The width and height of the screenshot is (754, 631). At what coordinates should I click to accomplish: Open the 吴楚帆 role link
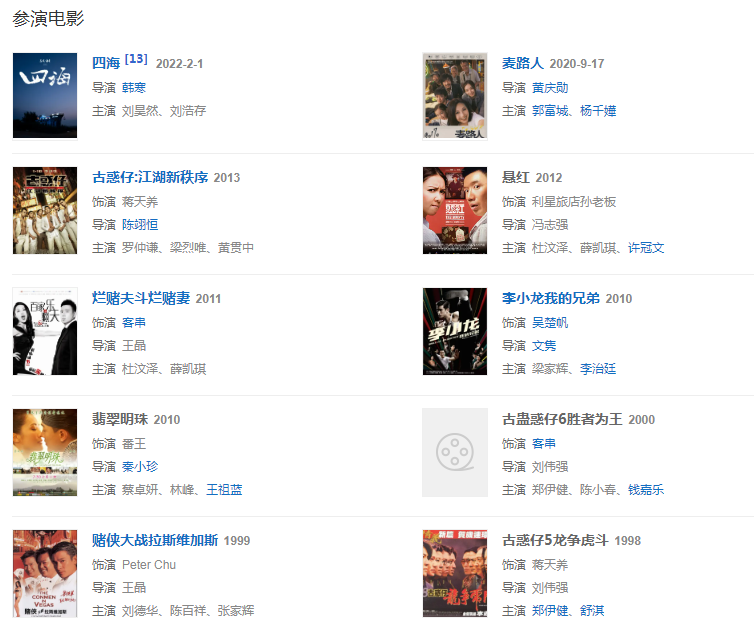point(550,323)
